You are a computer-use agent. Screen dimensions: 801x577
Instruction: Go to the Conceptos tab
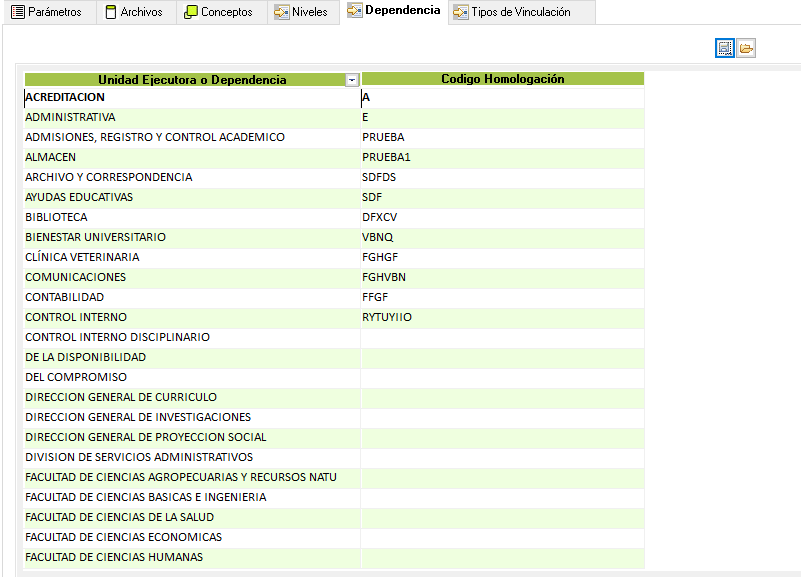(x=219, y=12)
